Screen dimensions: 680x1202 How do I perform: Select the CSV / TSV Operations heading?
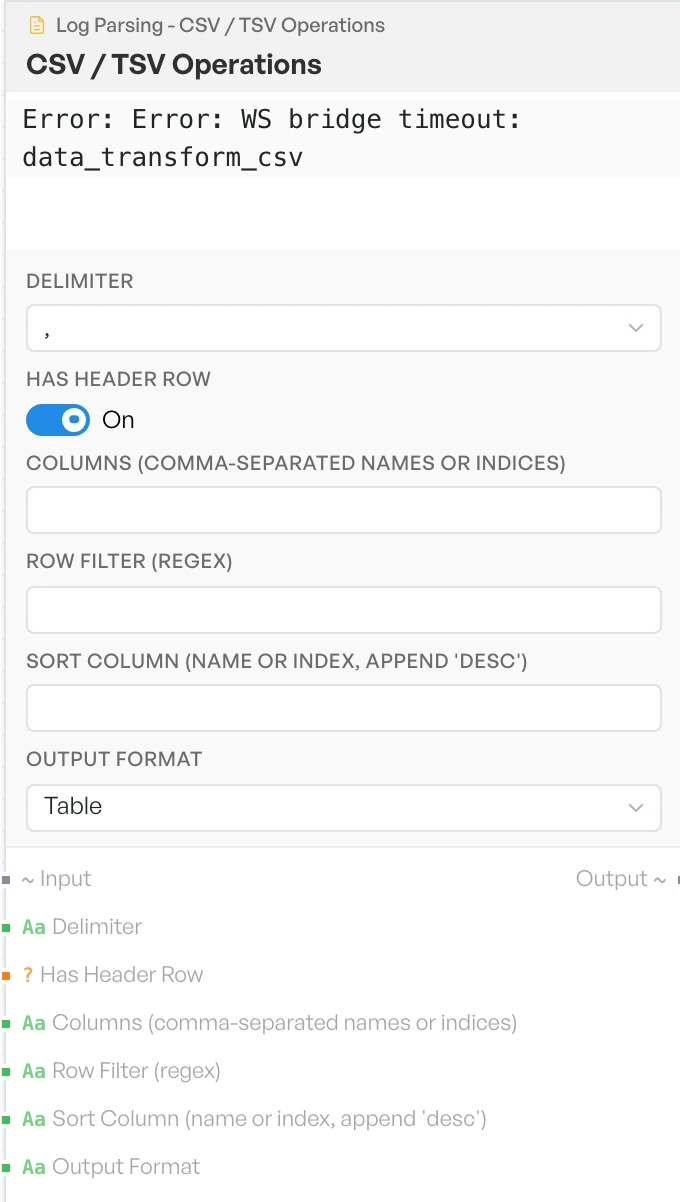pos(174,65)
